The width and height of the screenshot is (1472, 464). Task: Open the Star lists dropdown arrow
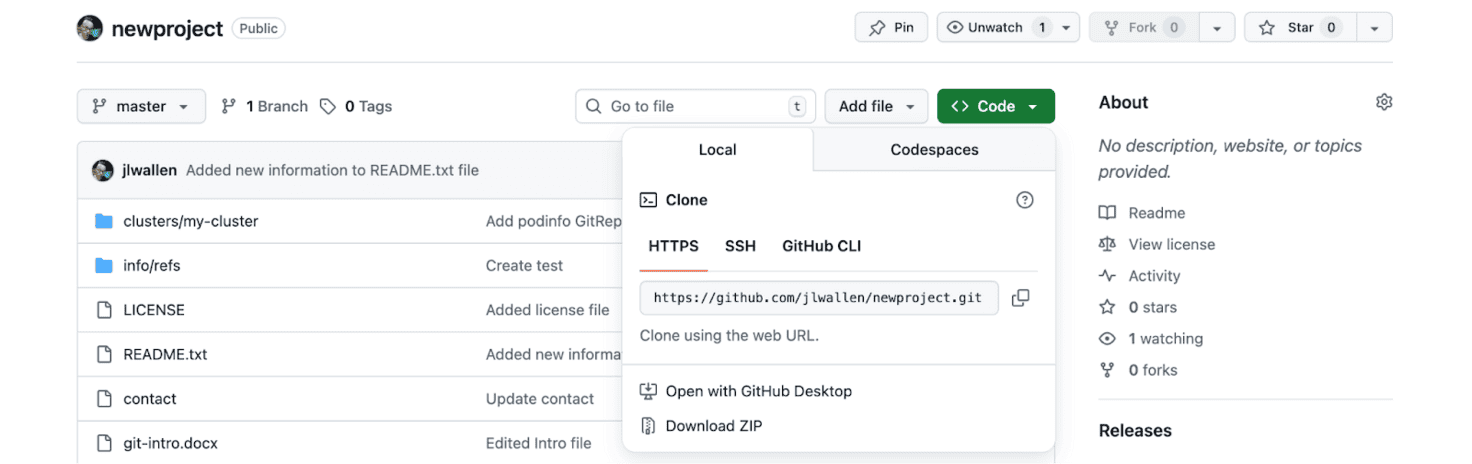pyautogui.click(x=1374, y=28)
